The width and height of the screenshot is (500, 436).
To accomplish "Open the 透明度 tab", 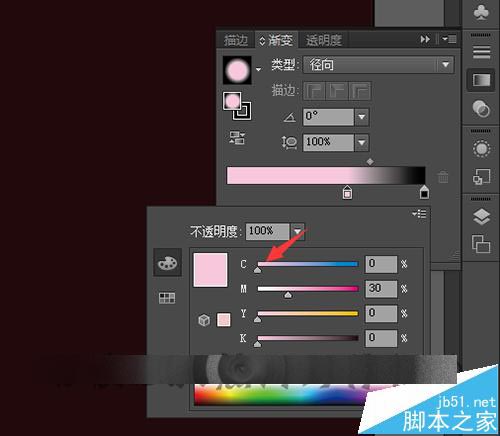I will coord(324,40).
